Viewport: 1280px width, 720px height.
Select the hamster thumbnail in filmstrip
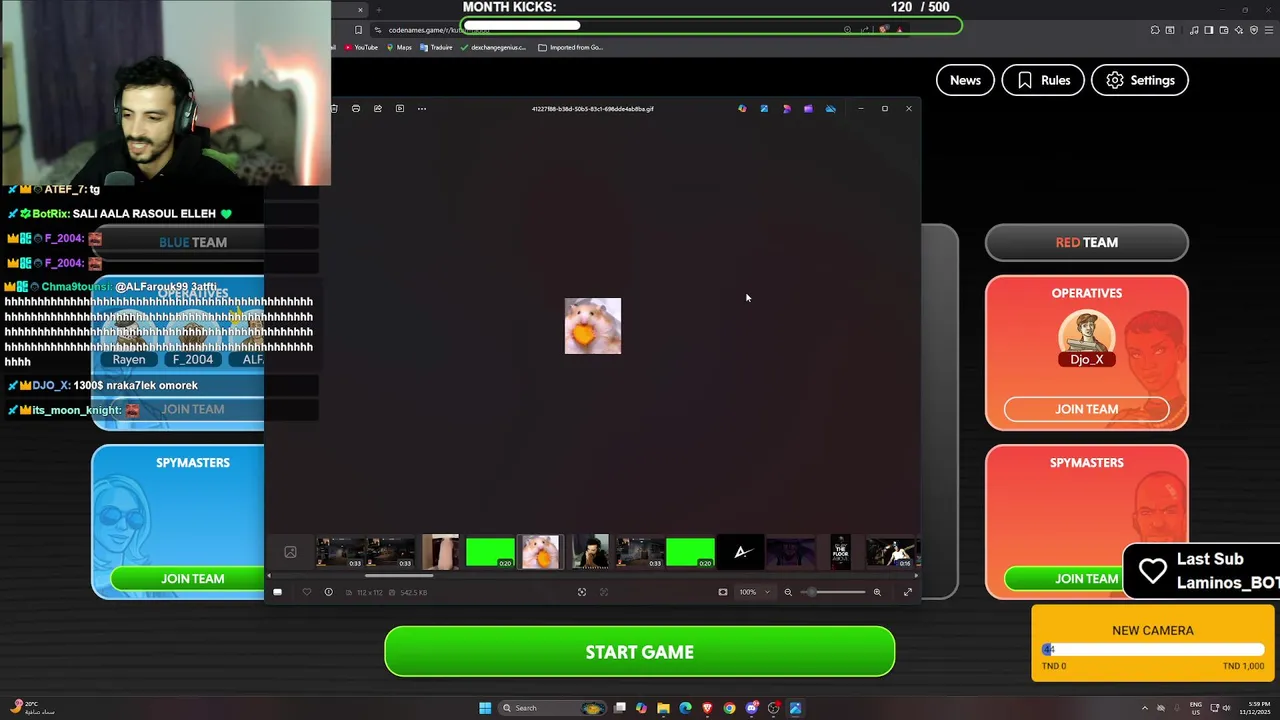(541, 552)
